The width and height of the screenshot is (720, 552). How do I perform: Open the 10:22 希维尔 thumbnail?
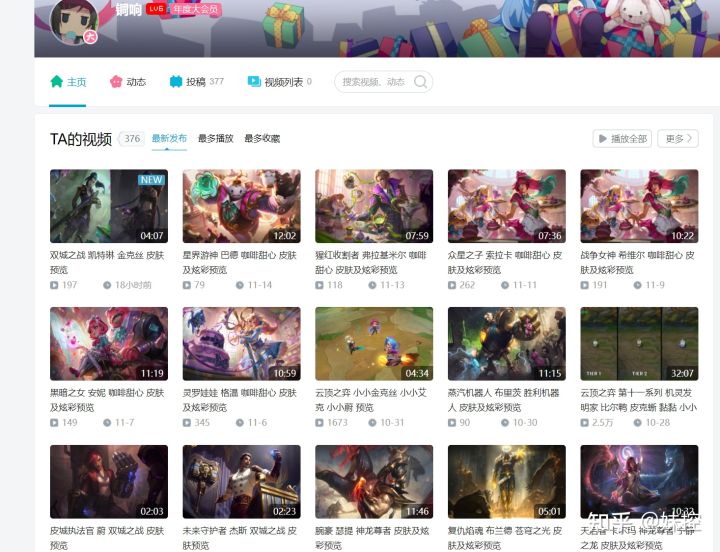[x=639, y=206]
